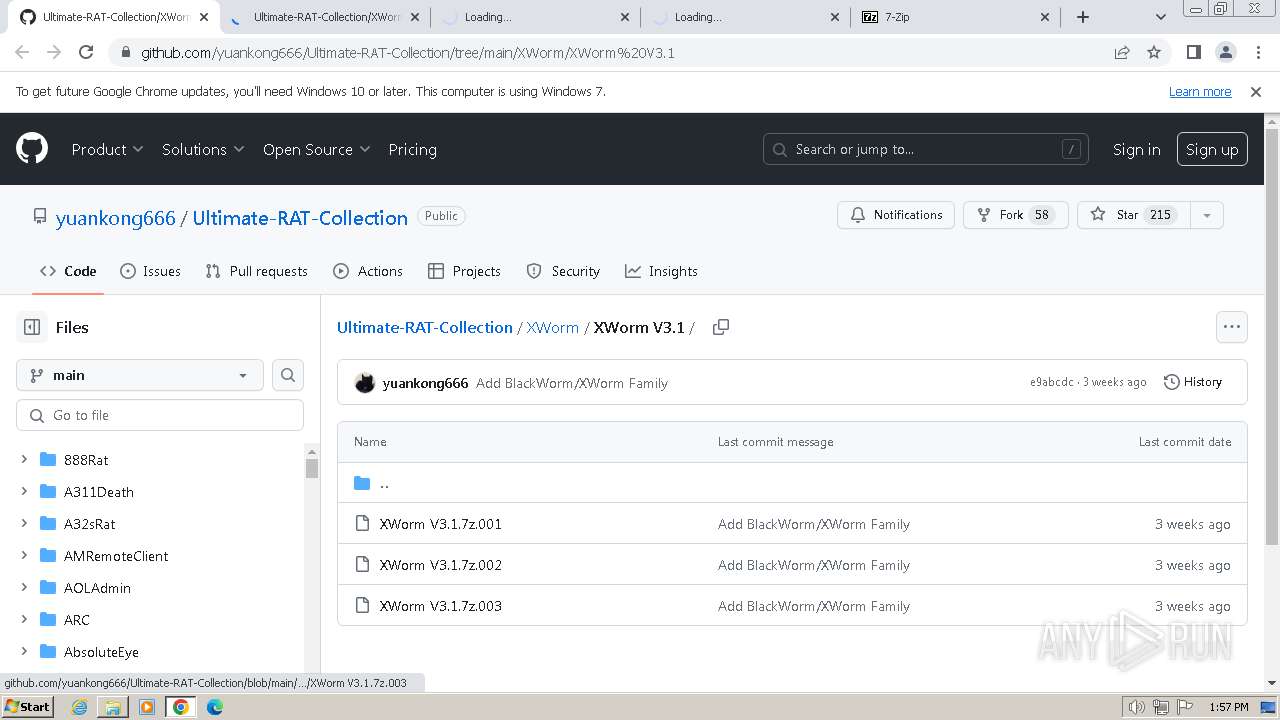Image resolution: width=1280 pixels, height=720 pixels.
Task: Open Internet Explorer from the taskbar
Action: 79,707
